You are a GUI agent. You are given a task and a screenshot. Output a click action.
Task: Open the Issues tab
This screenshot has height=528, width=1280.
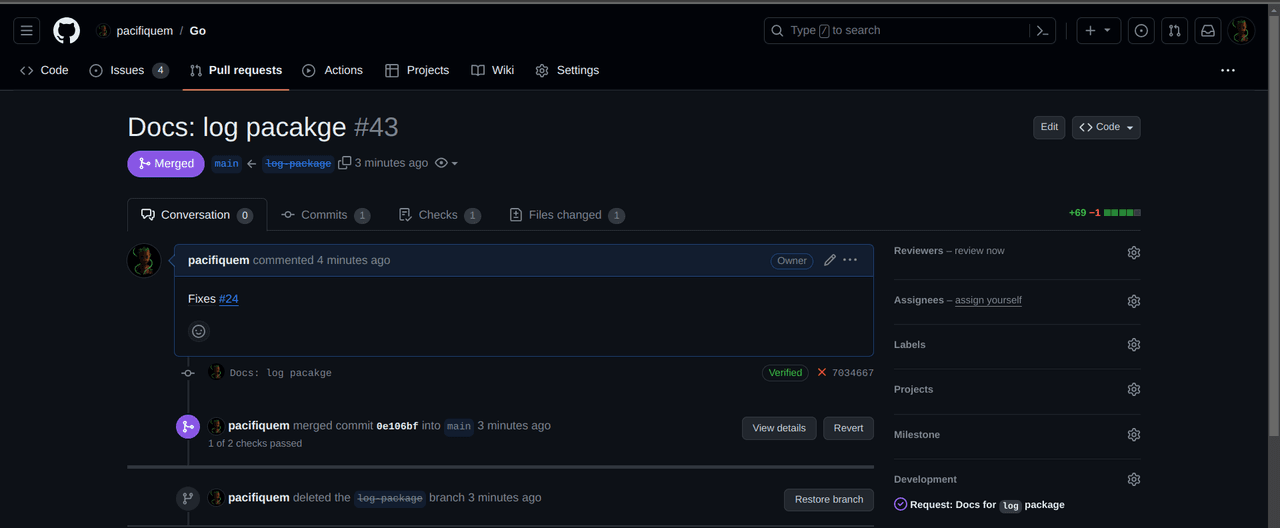pos(128,71)
